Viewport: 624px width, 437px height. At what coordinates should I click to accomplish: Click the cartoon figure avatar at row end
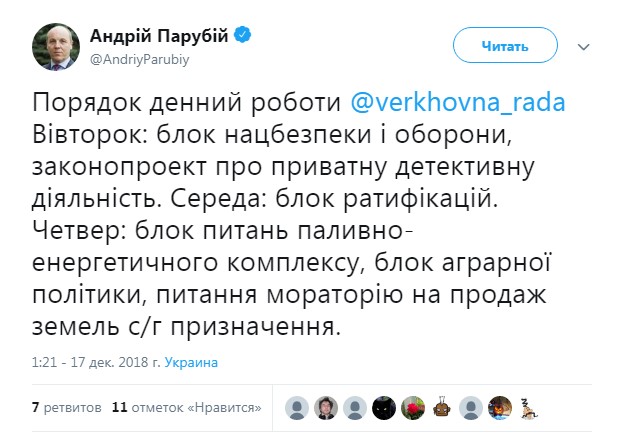pyautogui.click(x=528, y=408)
